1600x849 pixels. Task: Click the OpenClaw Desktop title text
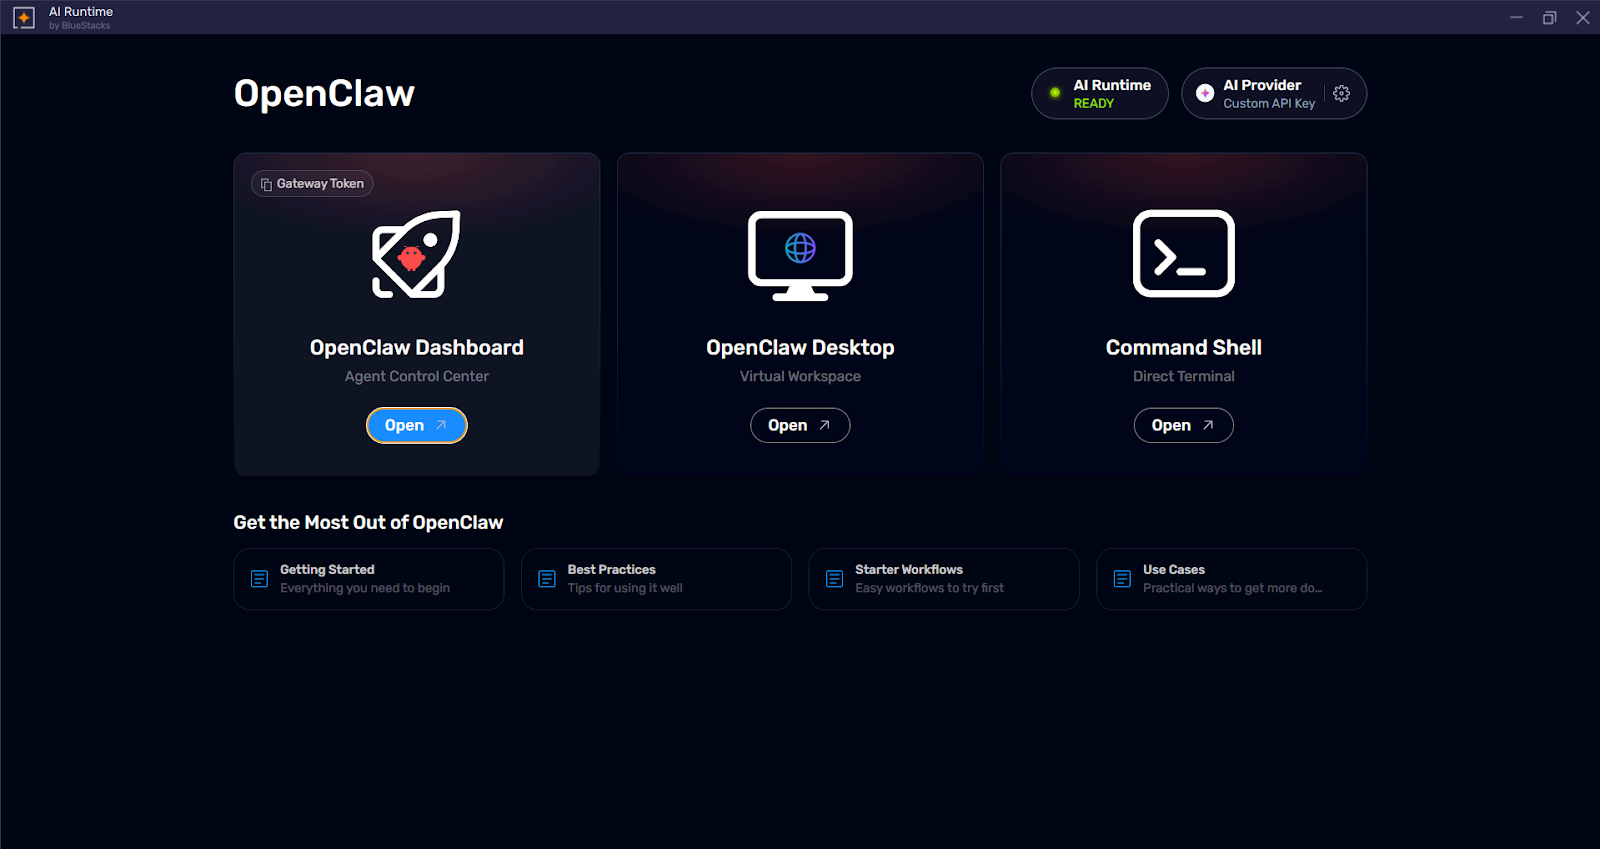coord(800,347)
